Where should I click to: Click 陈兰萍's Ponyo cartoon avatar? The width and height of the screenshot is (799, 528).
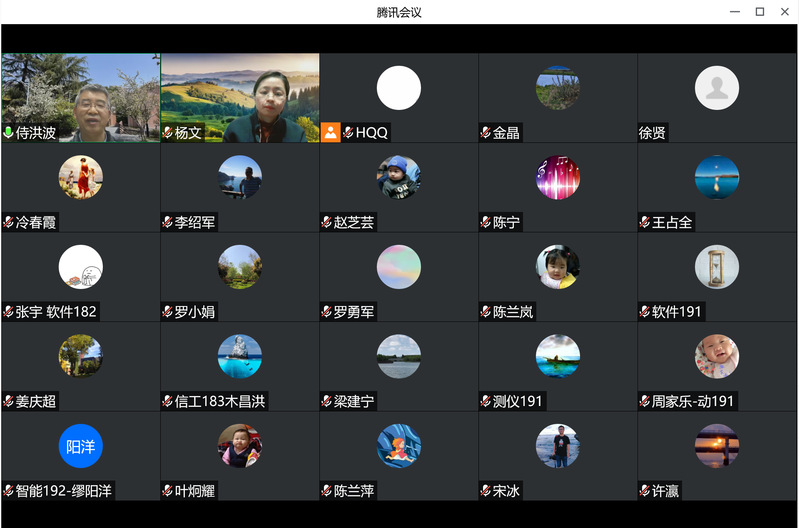[399, 446]
